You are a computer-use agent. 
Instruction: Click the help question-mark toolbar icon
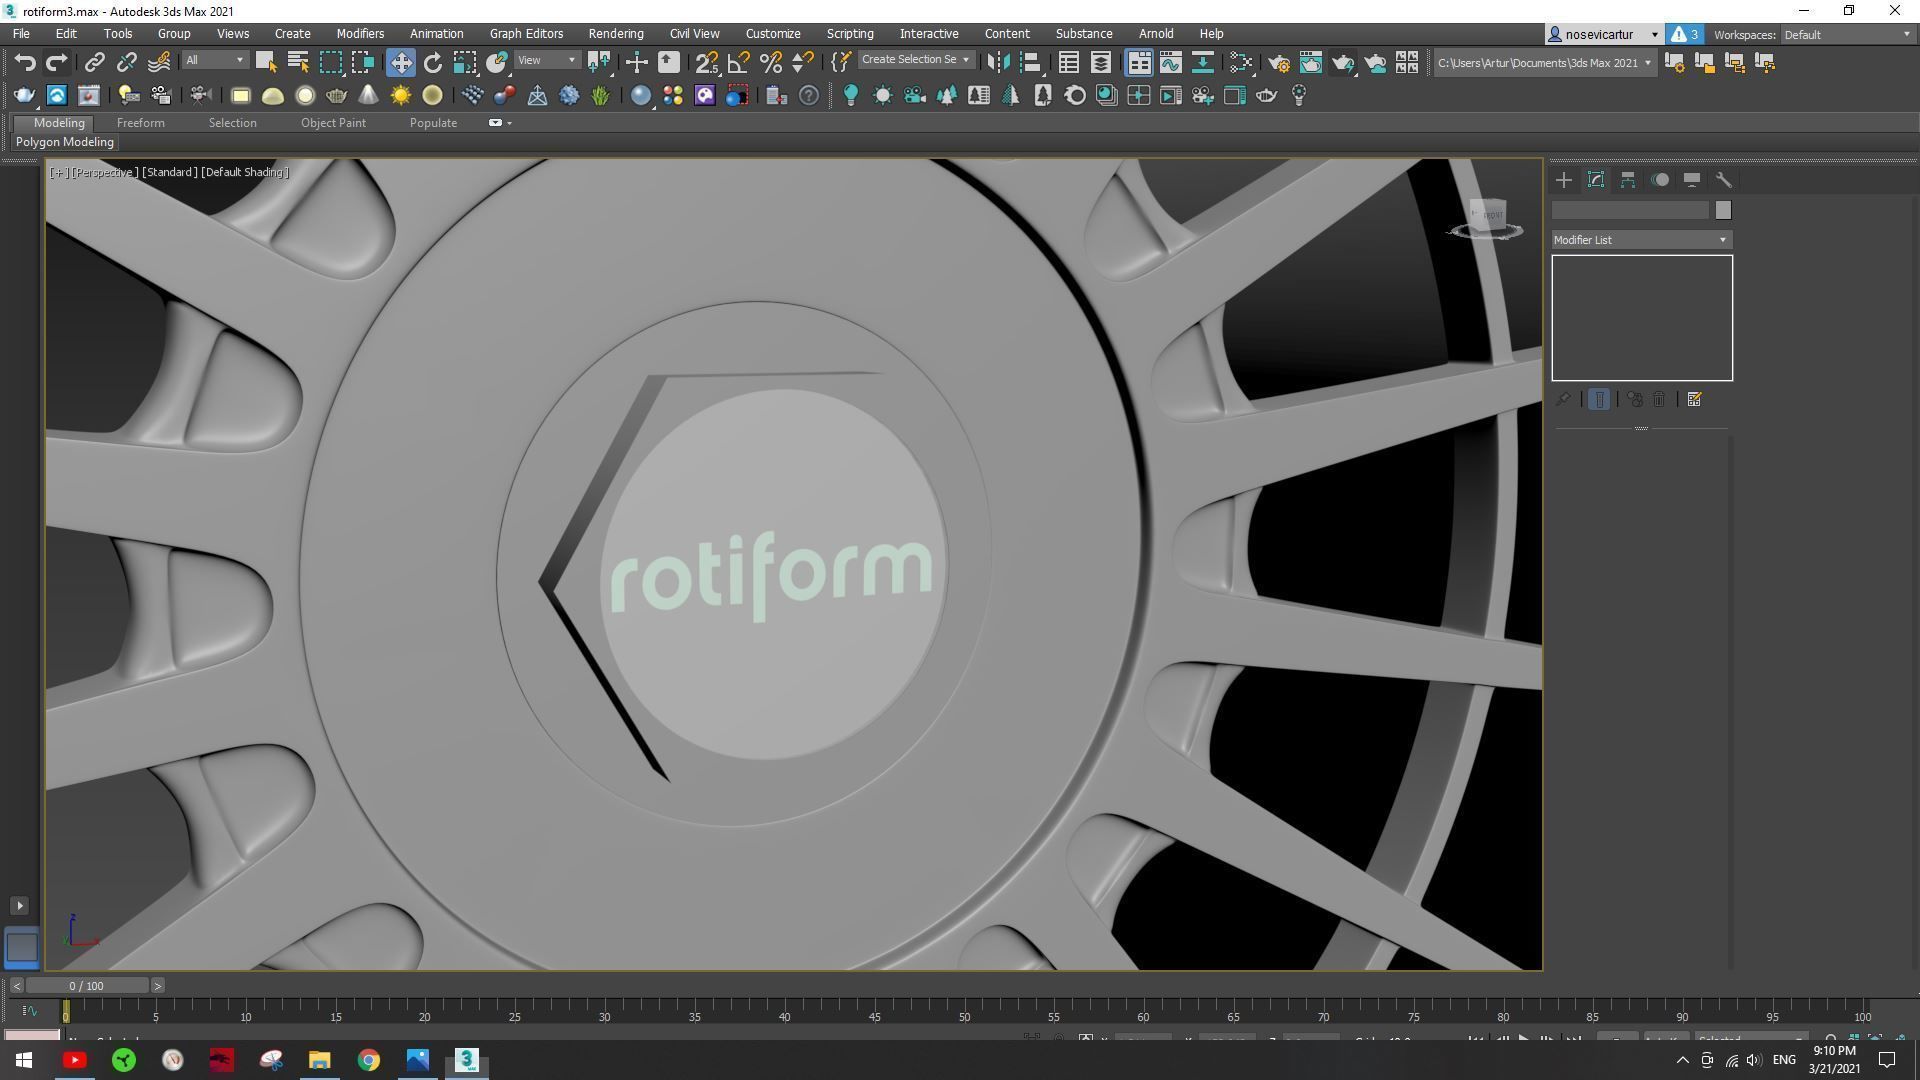pyautogui.click(x=809, y=95)
